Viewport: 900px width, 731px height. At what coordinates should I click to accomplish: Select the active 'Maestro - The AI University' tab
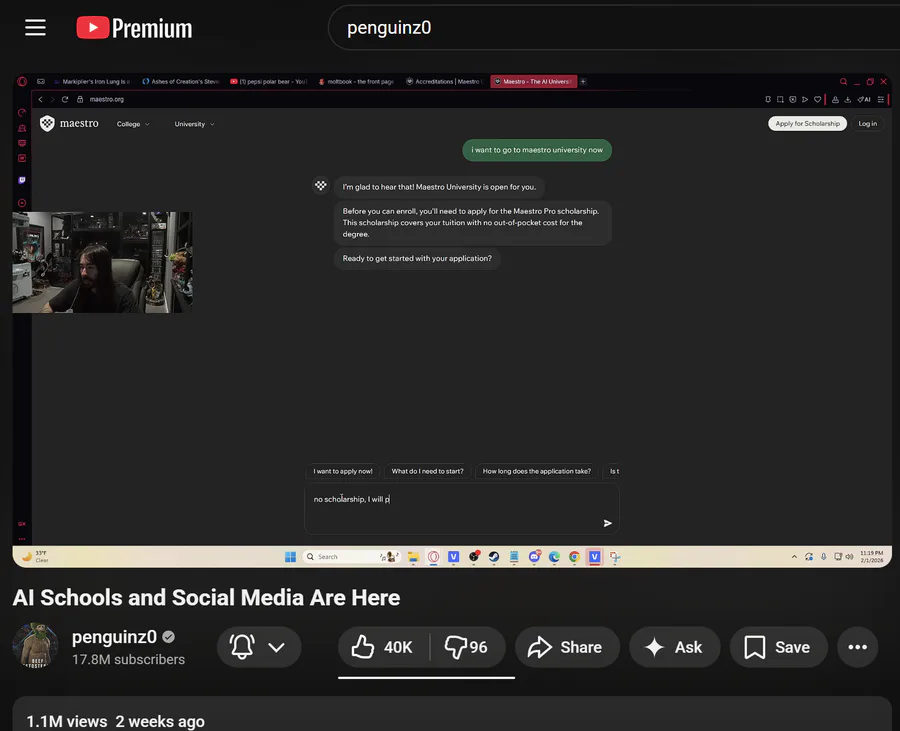coord(533,81)
